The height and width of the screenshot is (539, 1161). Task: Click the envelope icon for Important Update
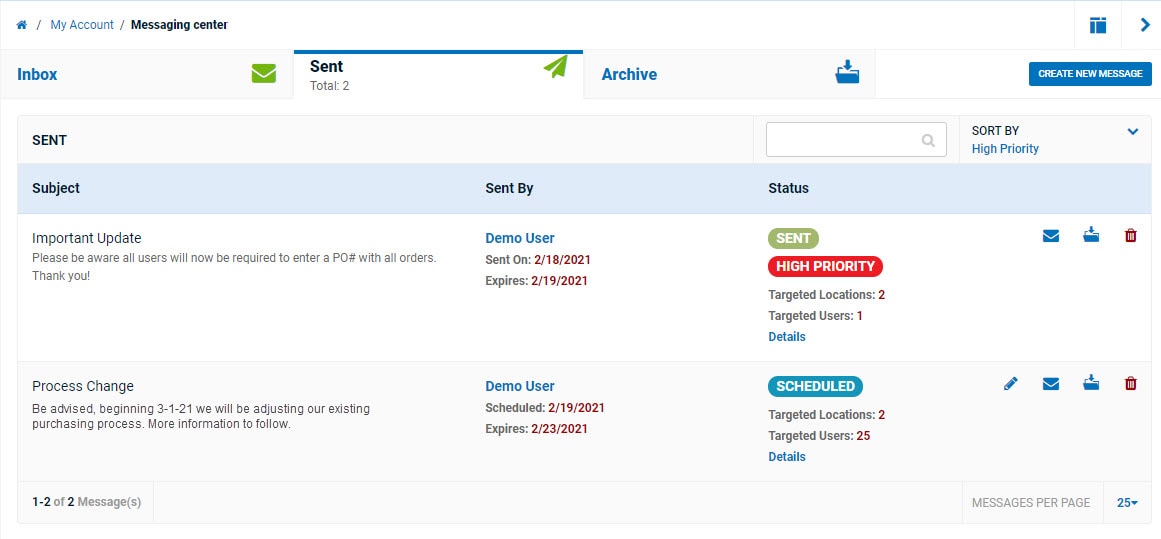tap(1051, 236)
